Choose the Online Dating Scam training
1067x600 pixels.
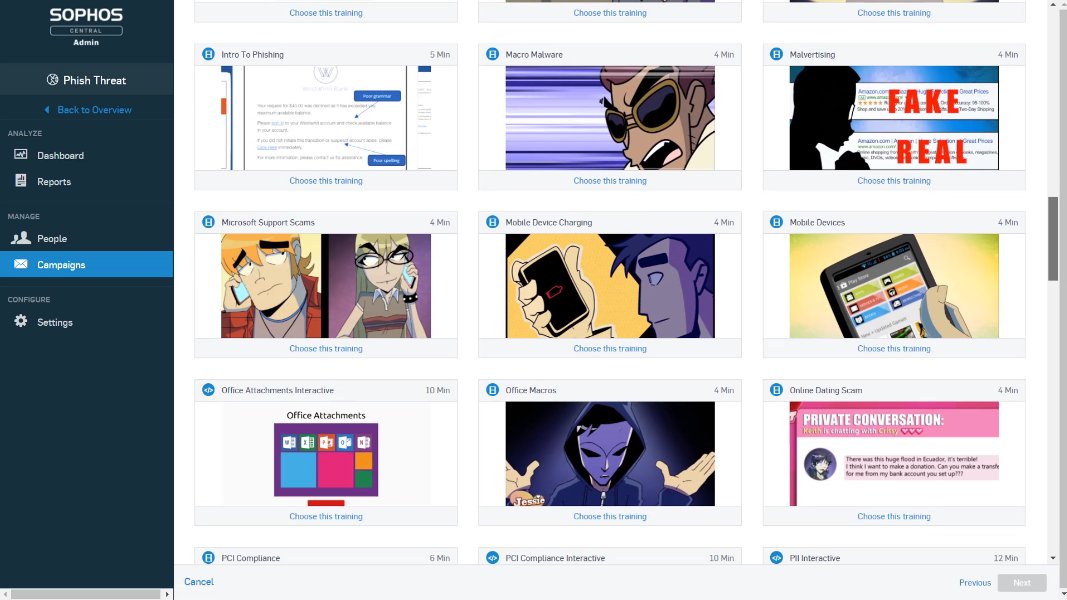click(x=893, y=516)
